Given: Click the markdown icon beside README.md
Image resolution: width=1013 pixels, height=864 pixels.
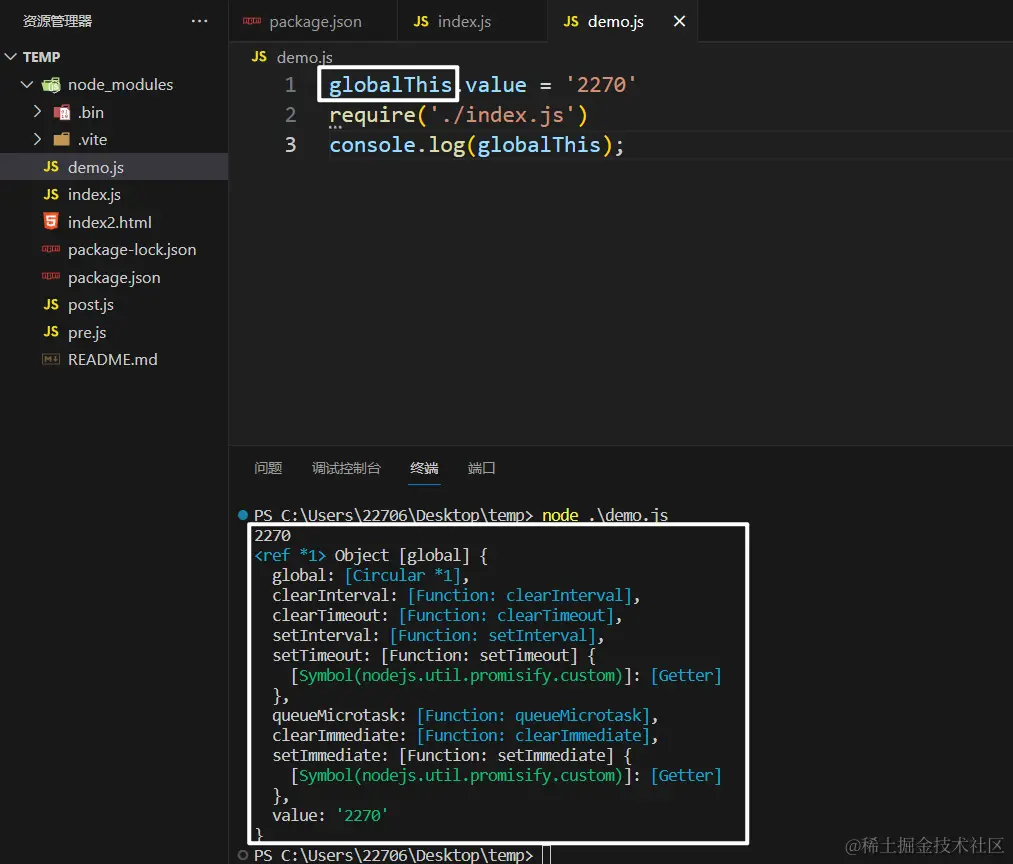Looking at the screenshot, I should coord(51,359).
